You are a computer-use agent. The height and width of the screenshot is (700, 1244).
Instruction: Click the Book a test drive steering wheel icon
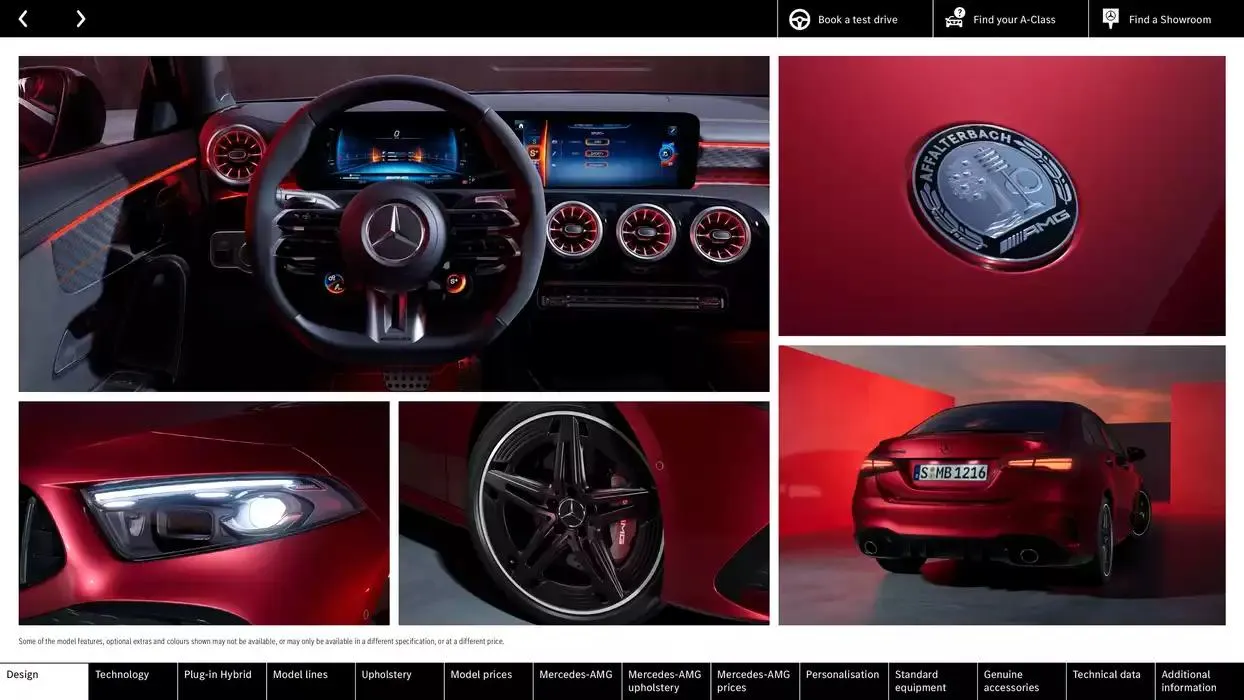[x=798, y=18]
